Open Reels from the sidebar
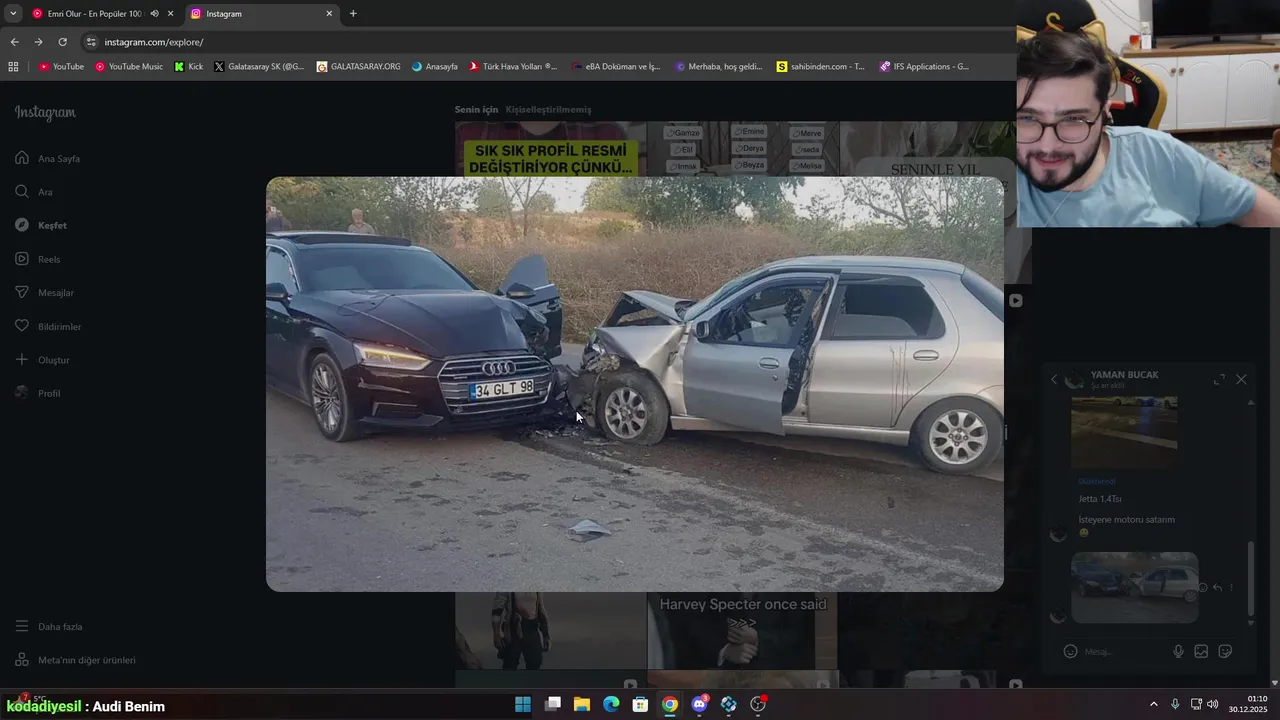This screenshot has height=720, width=1280. (38, 259)
